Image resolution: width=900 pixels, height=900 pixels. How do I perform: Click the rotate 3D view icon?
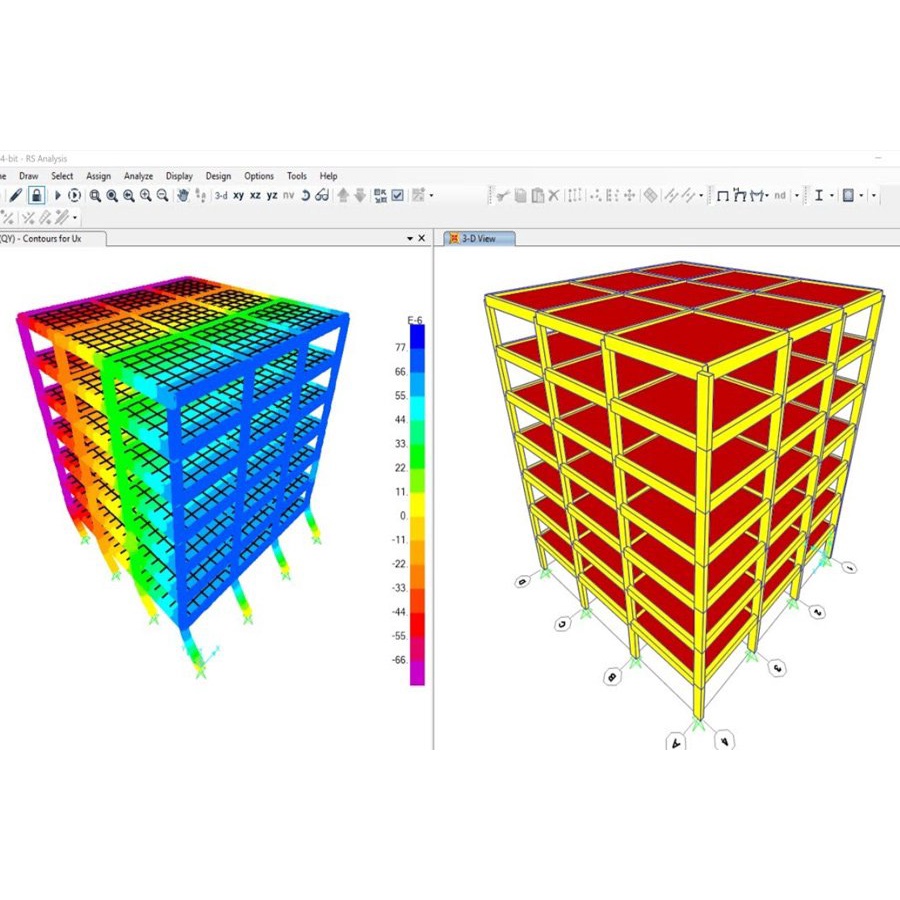(305, 196)
